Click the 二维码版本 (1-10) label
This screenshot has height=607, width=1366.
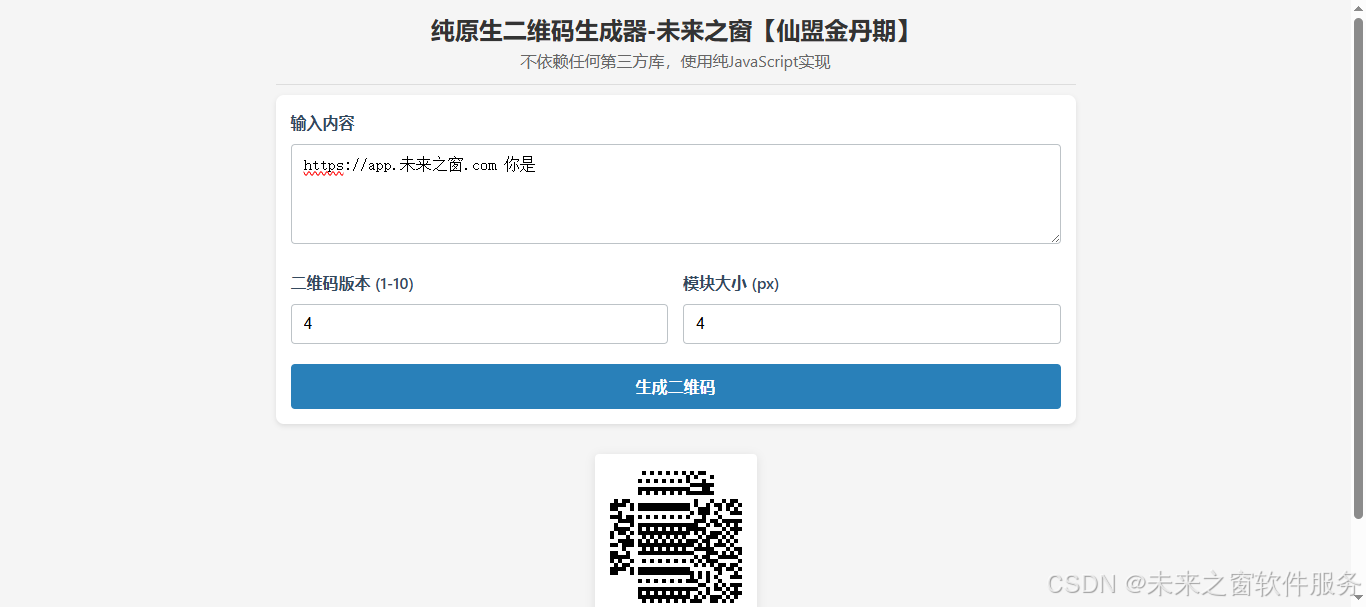pos(352,284)
